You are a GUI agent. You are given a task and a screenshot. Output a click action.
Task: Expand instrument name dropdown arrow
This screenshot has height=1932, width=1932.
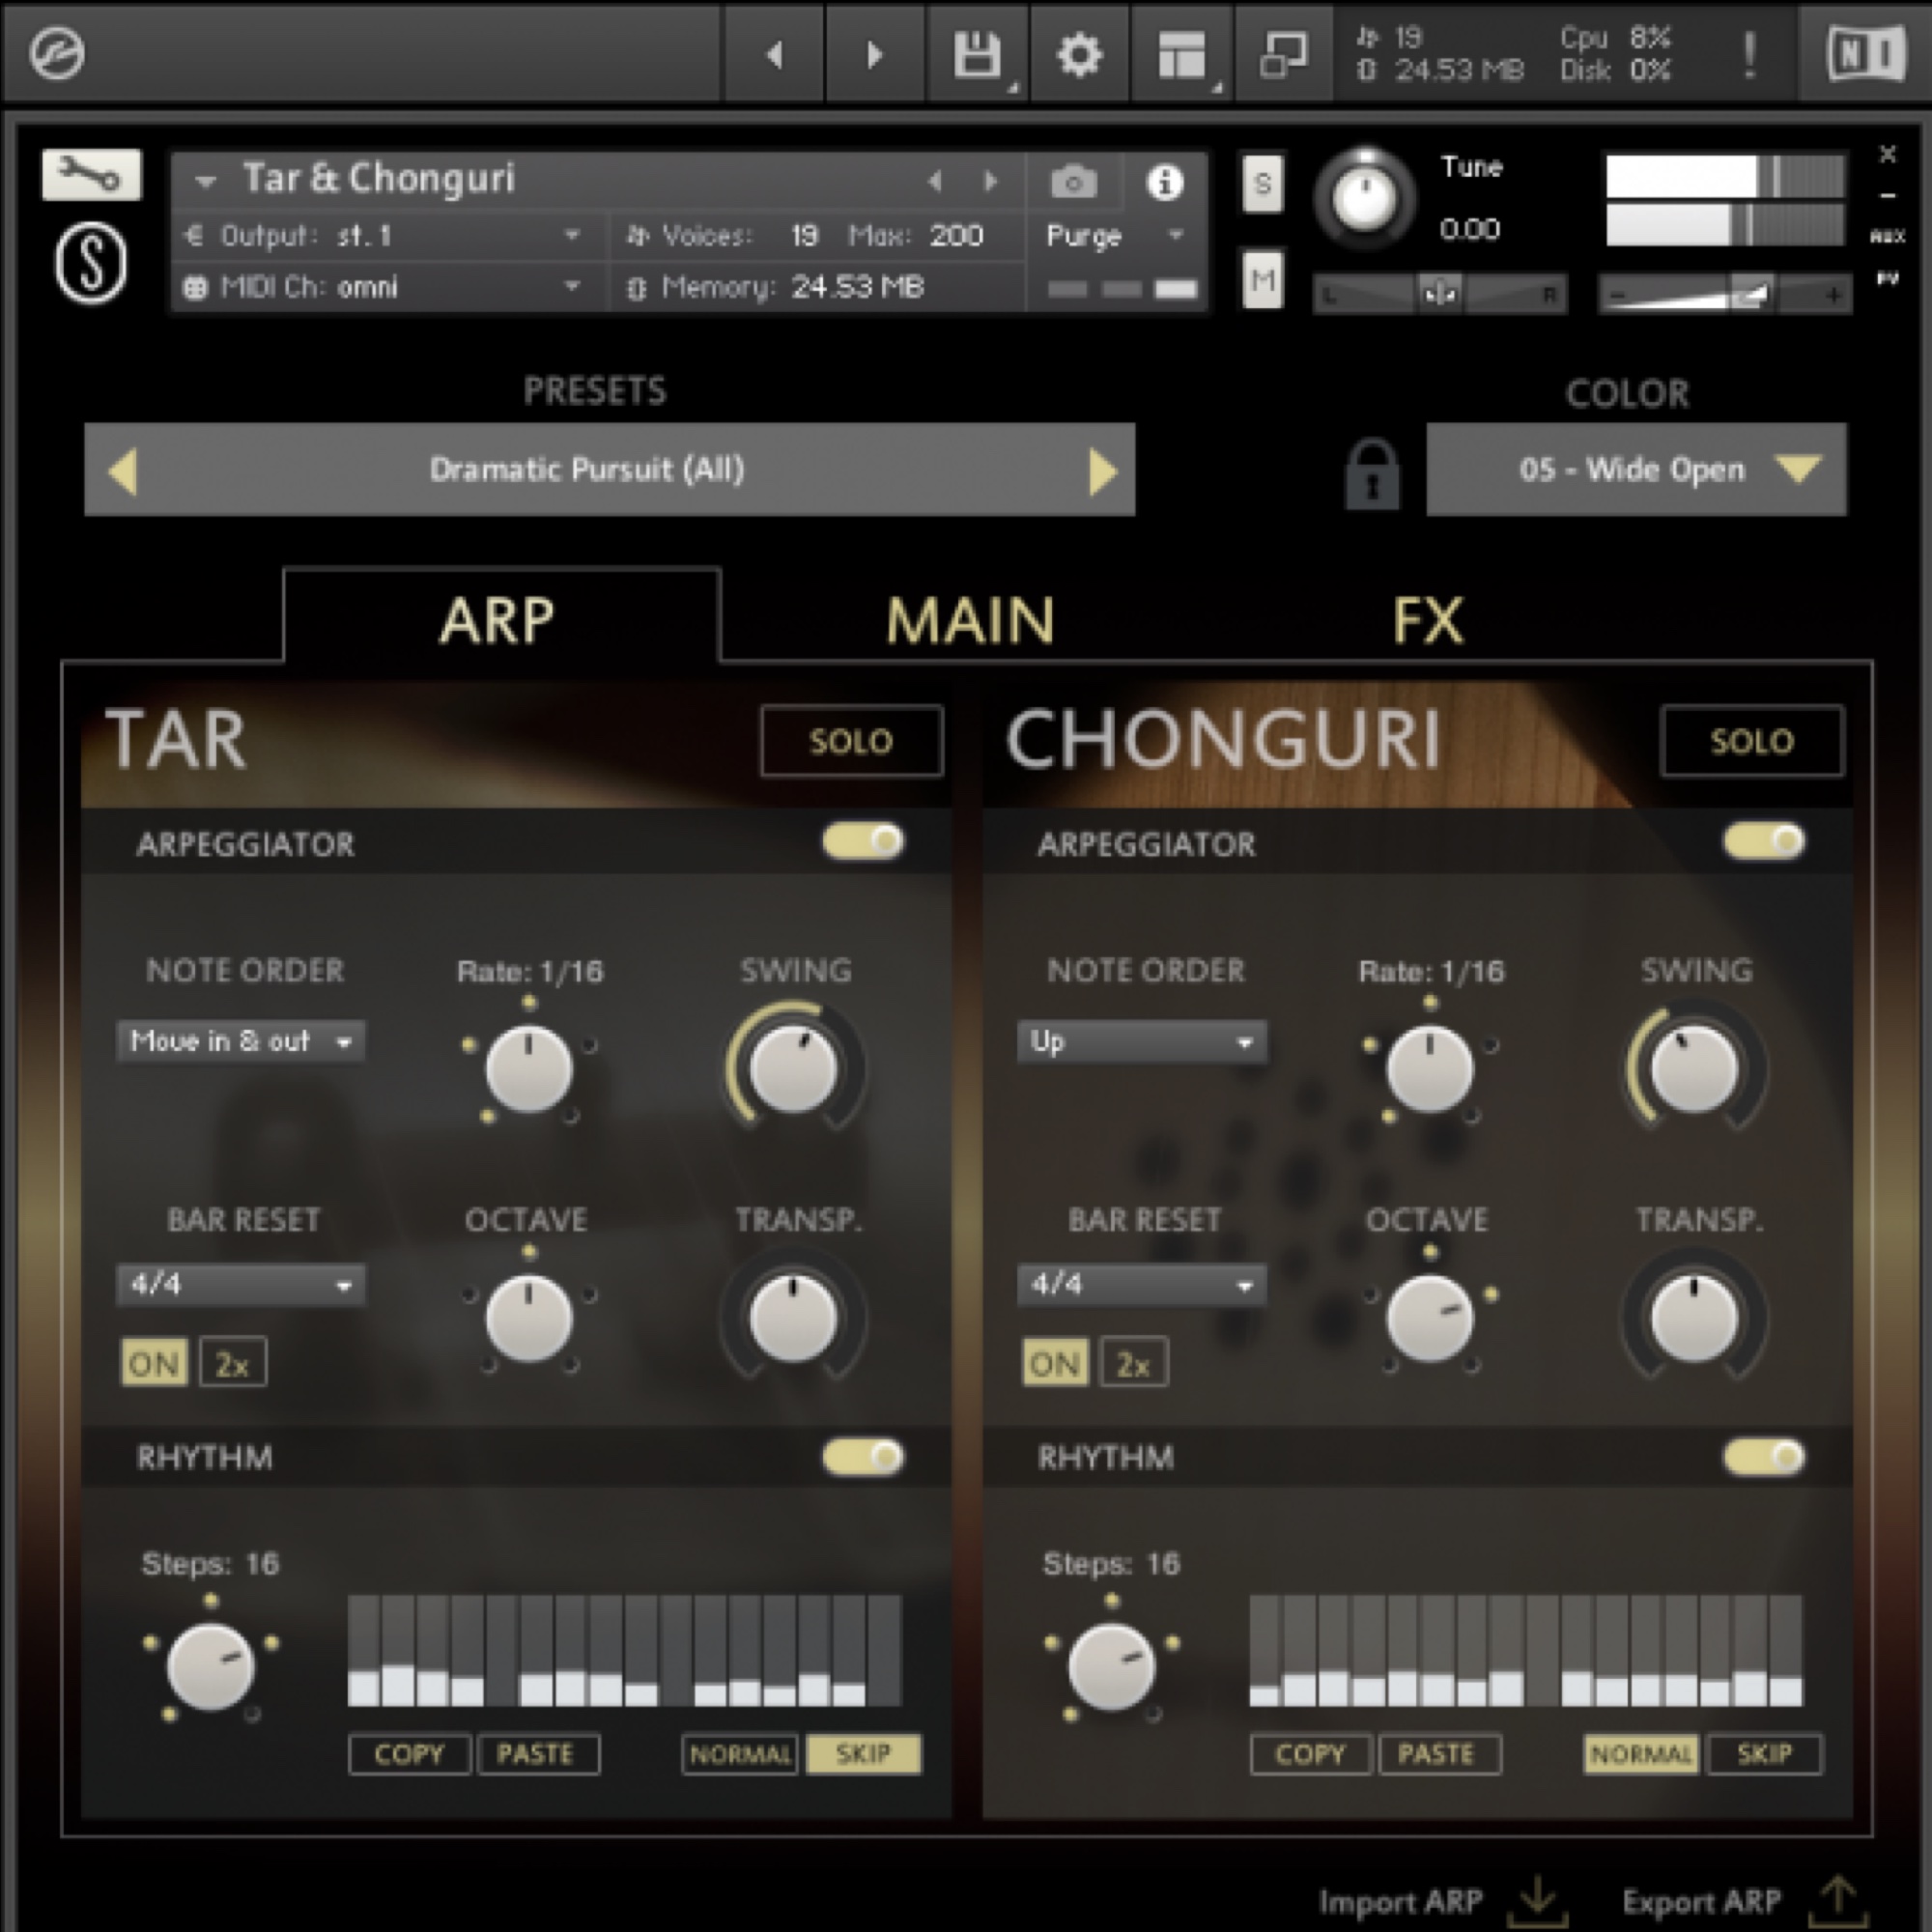[x=206, y=182]
